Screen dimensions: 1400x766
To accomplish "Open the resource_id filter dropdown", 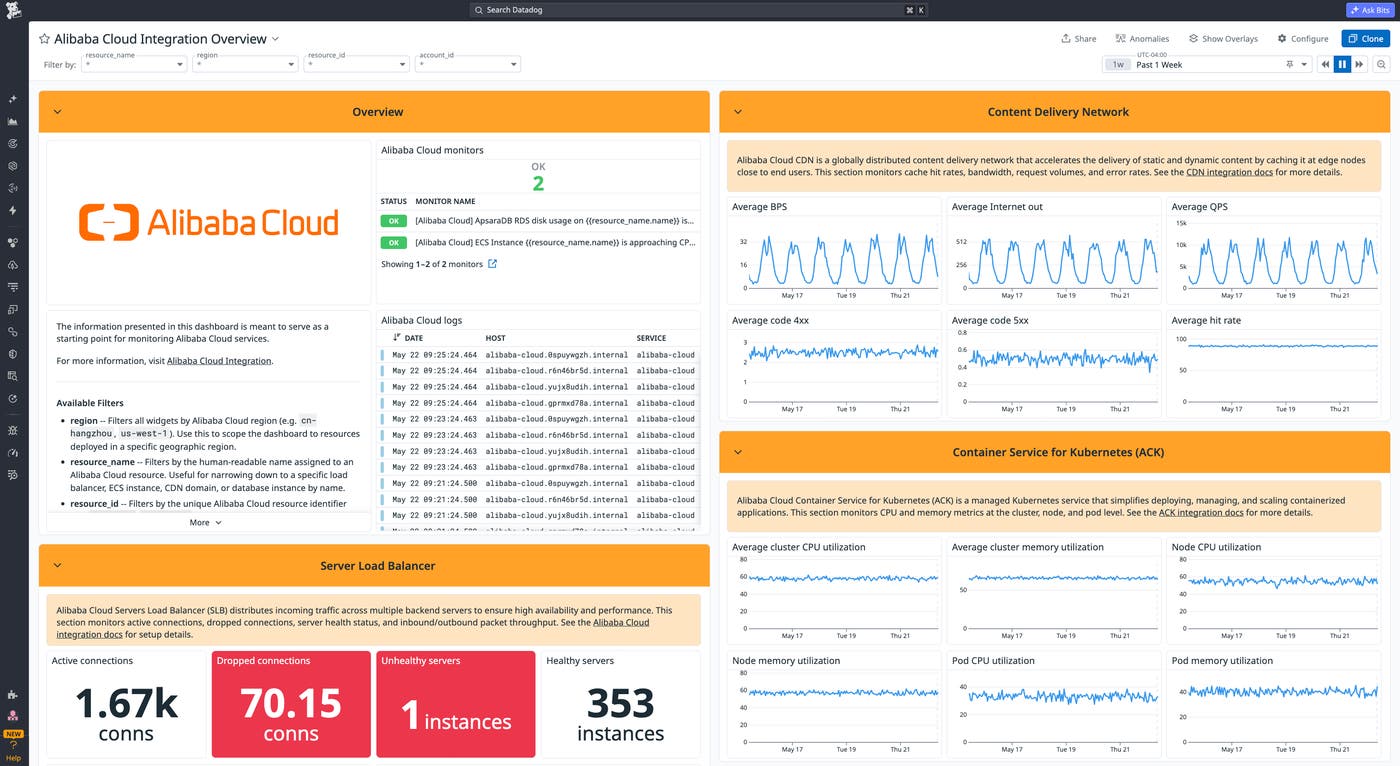I will coord(357,64).
